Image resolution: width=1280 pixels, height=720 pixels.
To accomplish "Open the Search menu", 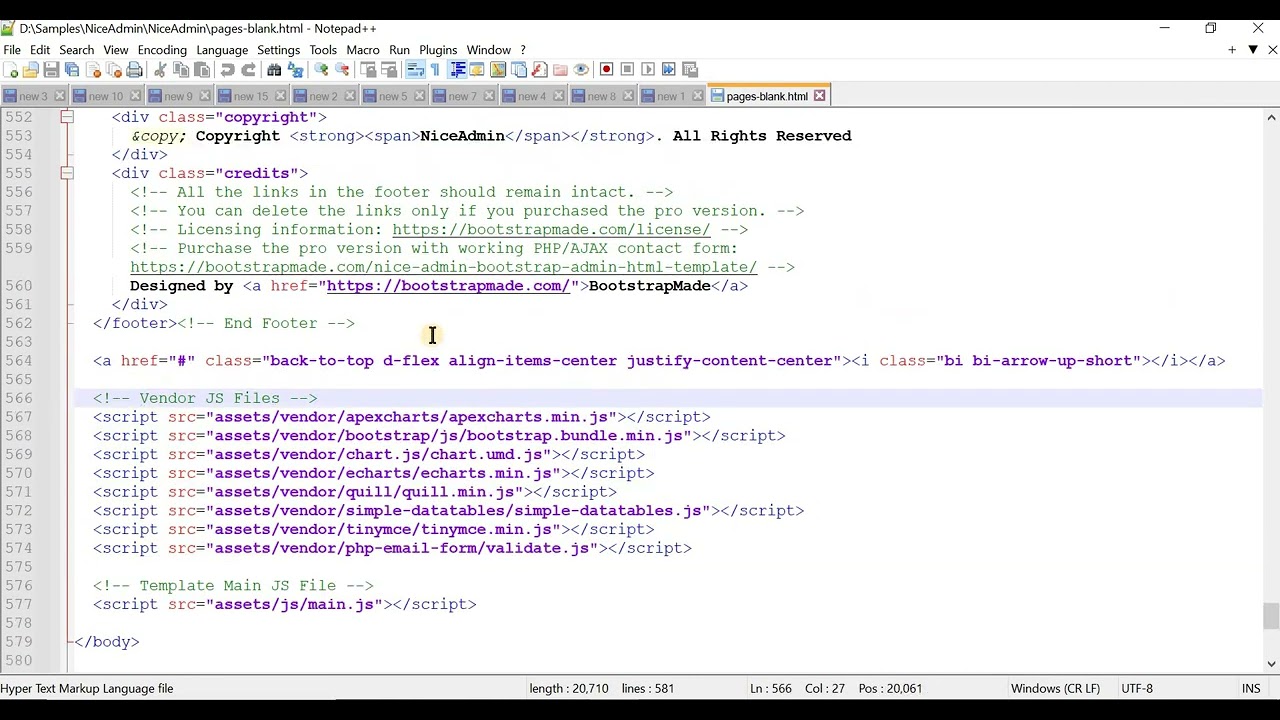I will click(x=76, y=50).
